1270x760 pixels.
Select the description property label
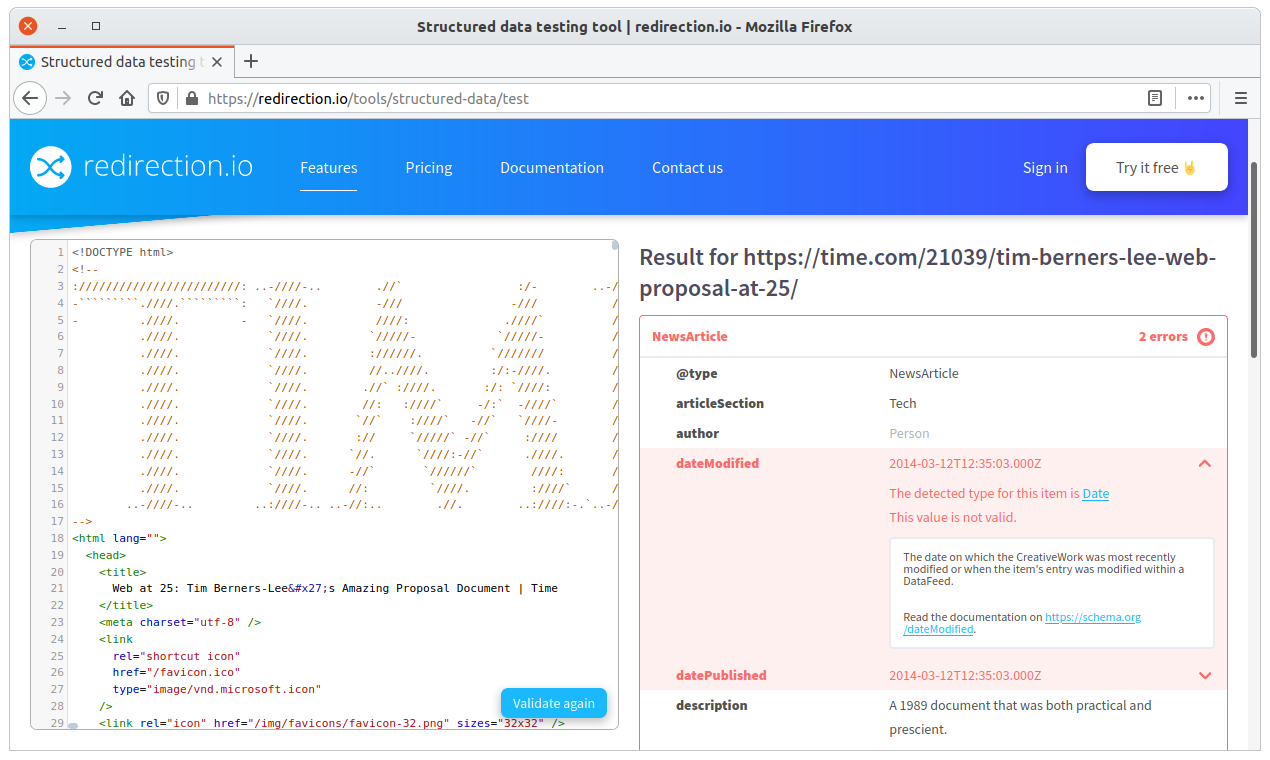pos(712,705)
